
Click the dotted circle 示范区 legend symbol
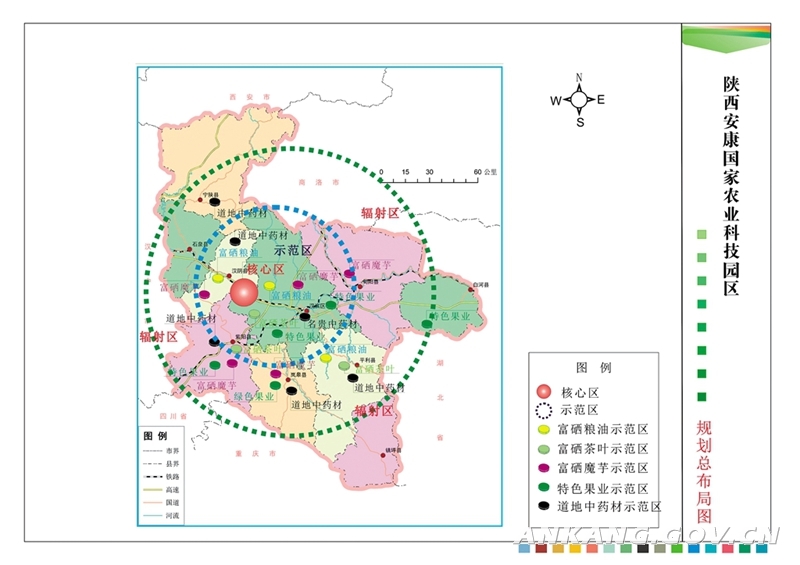[543, 410]
